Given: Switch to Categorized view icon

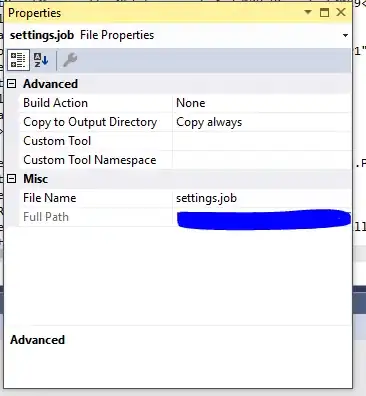Looking at the screenshot, I should tap(18, 60).
